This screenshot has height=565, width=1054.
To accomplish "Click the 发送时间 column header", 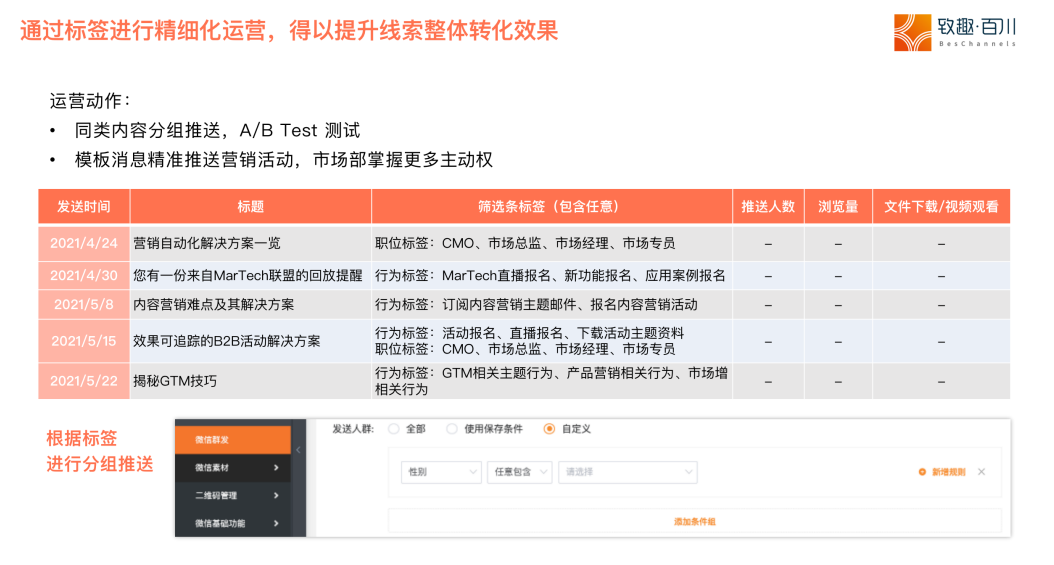I will [x=84, y=206].
